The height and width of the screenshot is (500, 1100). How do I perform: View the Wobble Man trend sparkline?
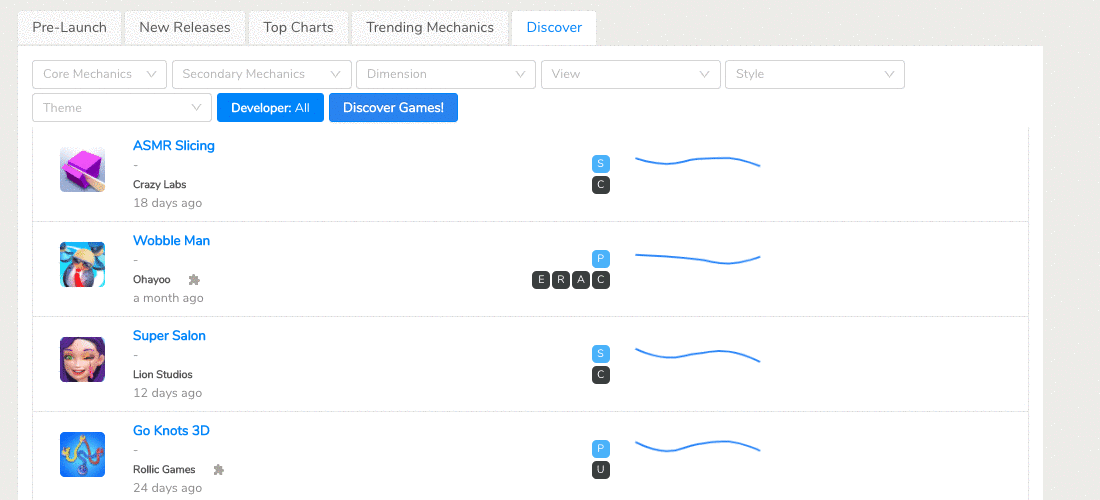(x=697, y=259)
